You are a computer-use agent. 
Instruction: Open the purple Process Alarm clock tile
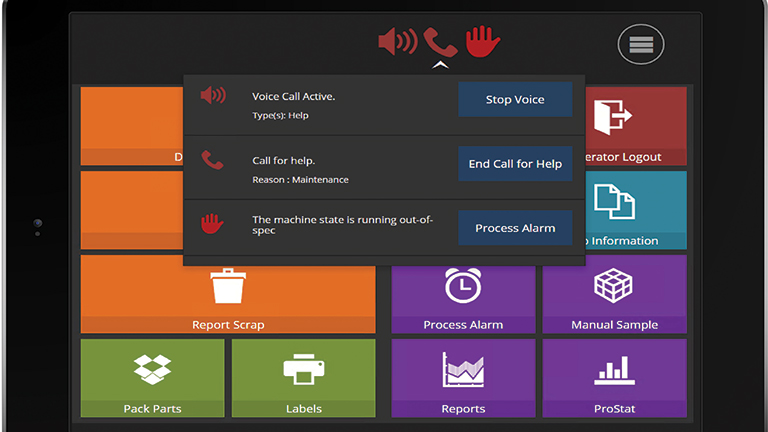coord(463,296)
